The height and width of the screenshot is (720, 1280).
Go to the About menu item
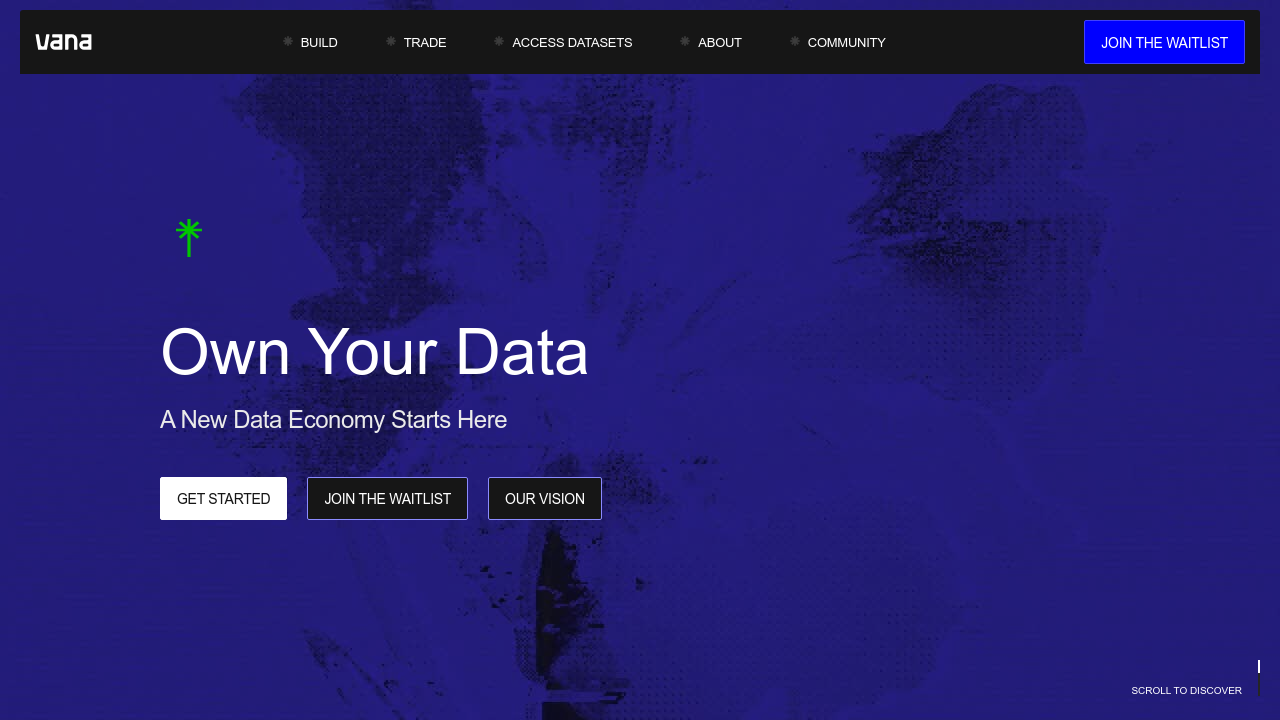click(x=720, y=42)
